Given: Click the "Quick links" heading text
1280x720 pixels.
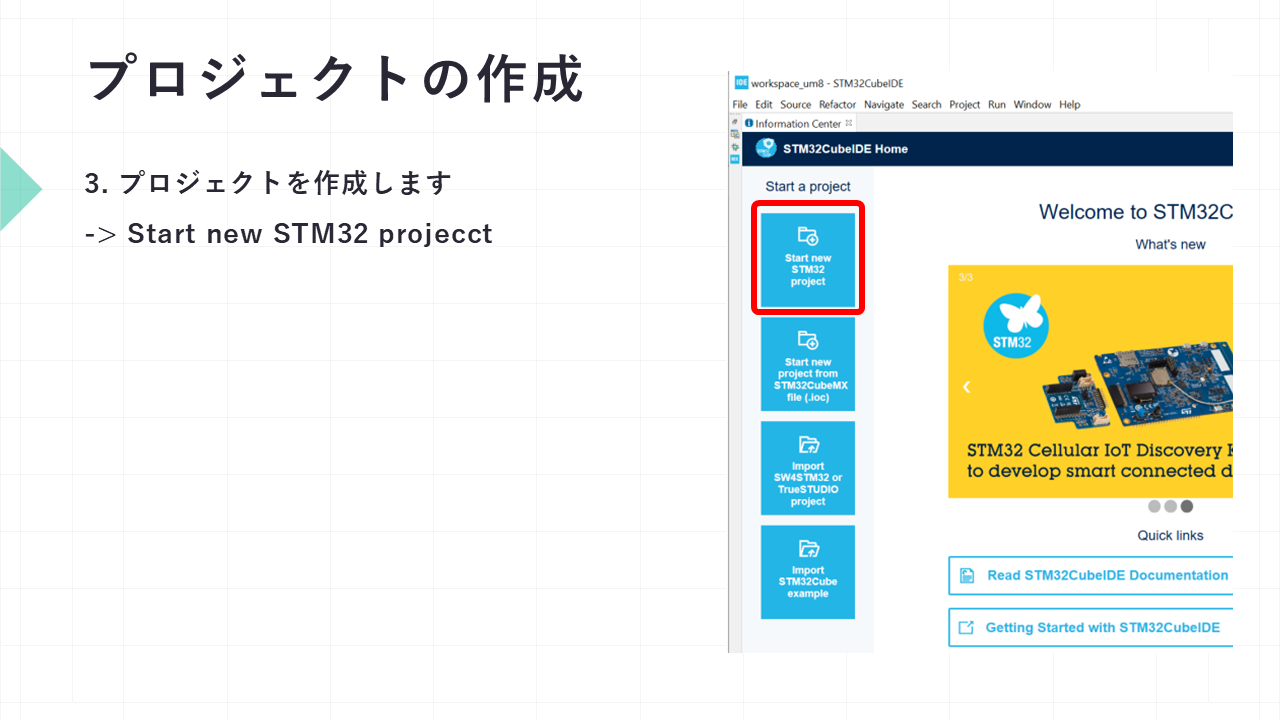Looking at the screenshot, I should pos(1170,535).
